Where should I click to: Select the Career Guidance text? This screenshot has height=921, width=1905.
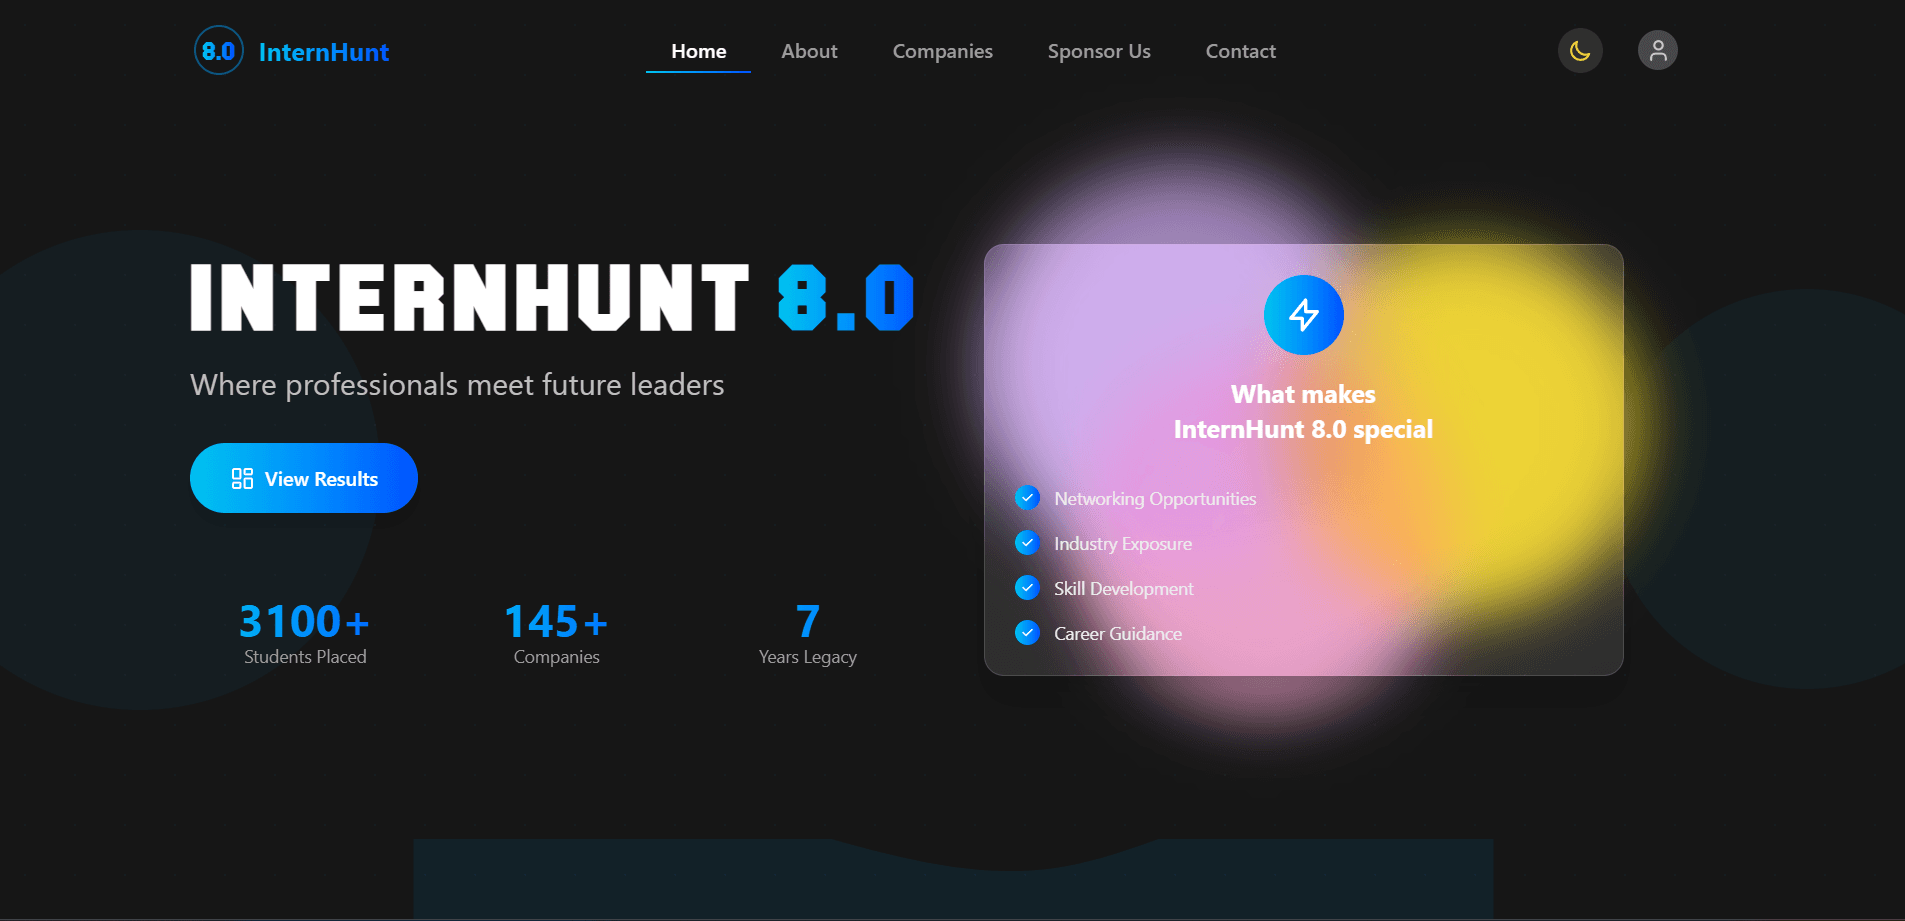pos(1118,634)
